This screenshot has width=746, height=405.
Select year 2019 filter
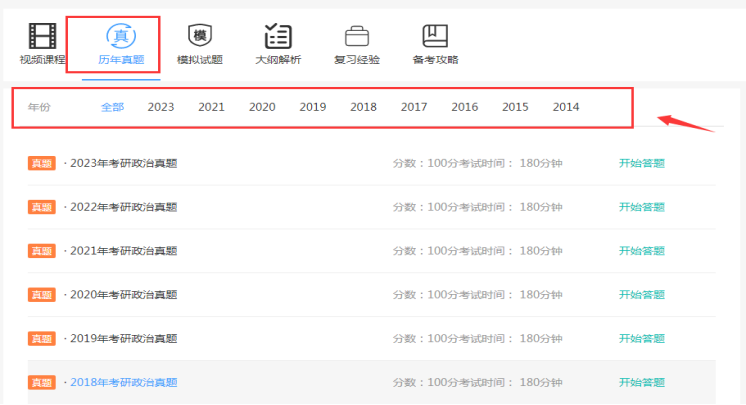(313, 107)
